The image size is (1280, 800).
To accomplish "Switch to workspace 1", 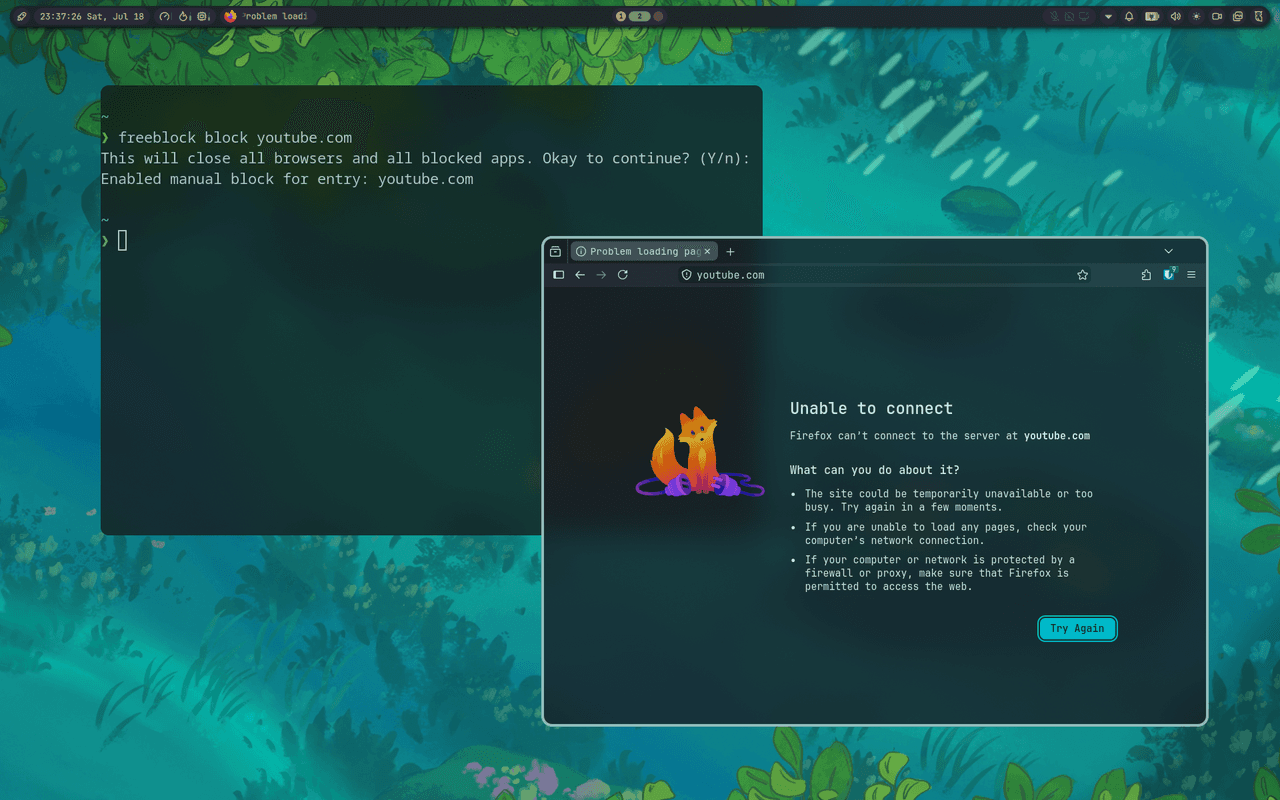I will click(x=621, y=17).
